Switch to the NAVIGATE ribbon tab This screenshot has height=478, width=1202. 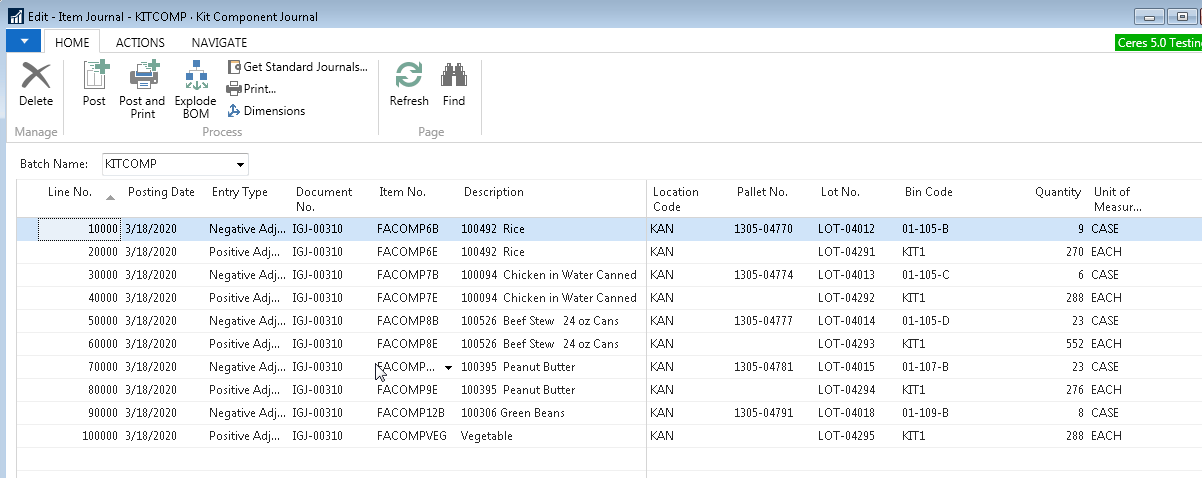click(x=219, y=42)
